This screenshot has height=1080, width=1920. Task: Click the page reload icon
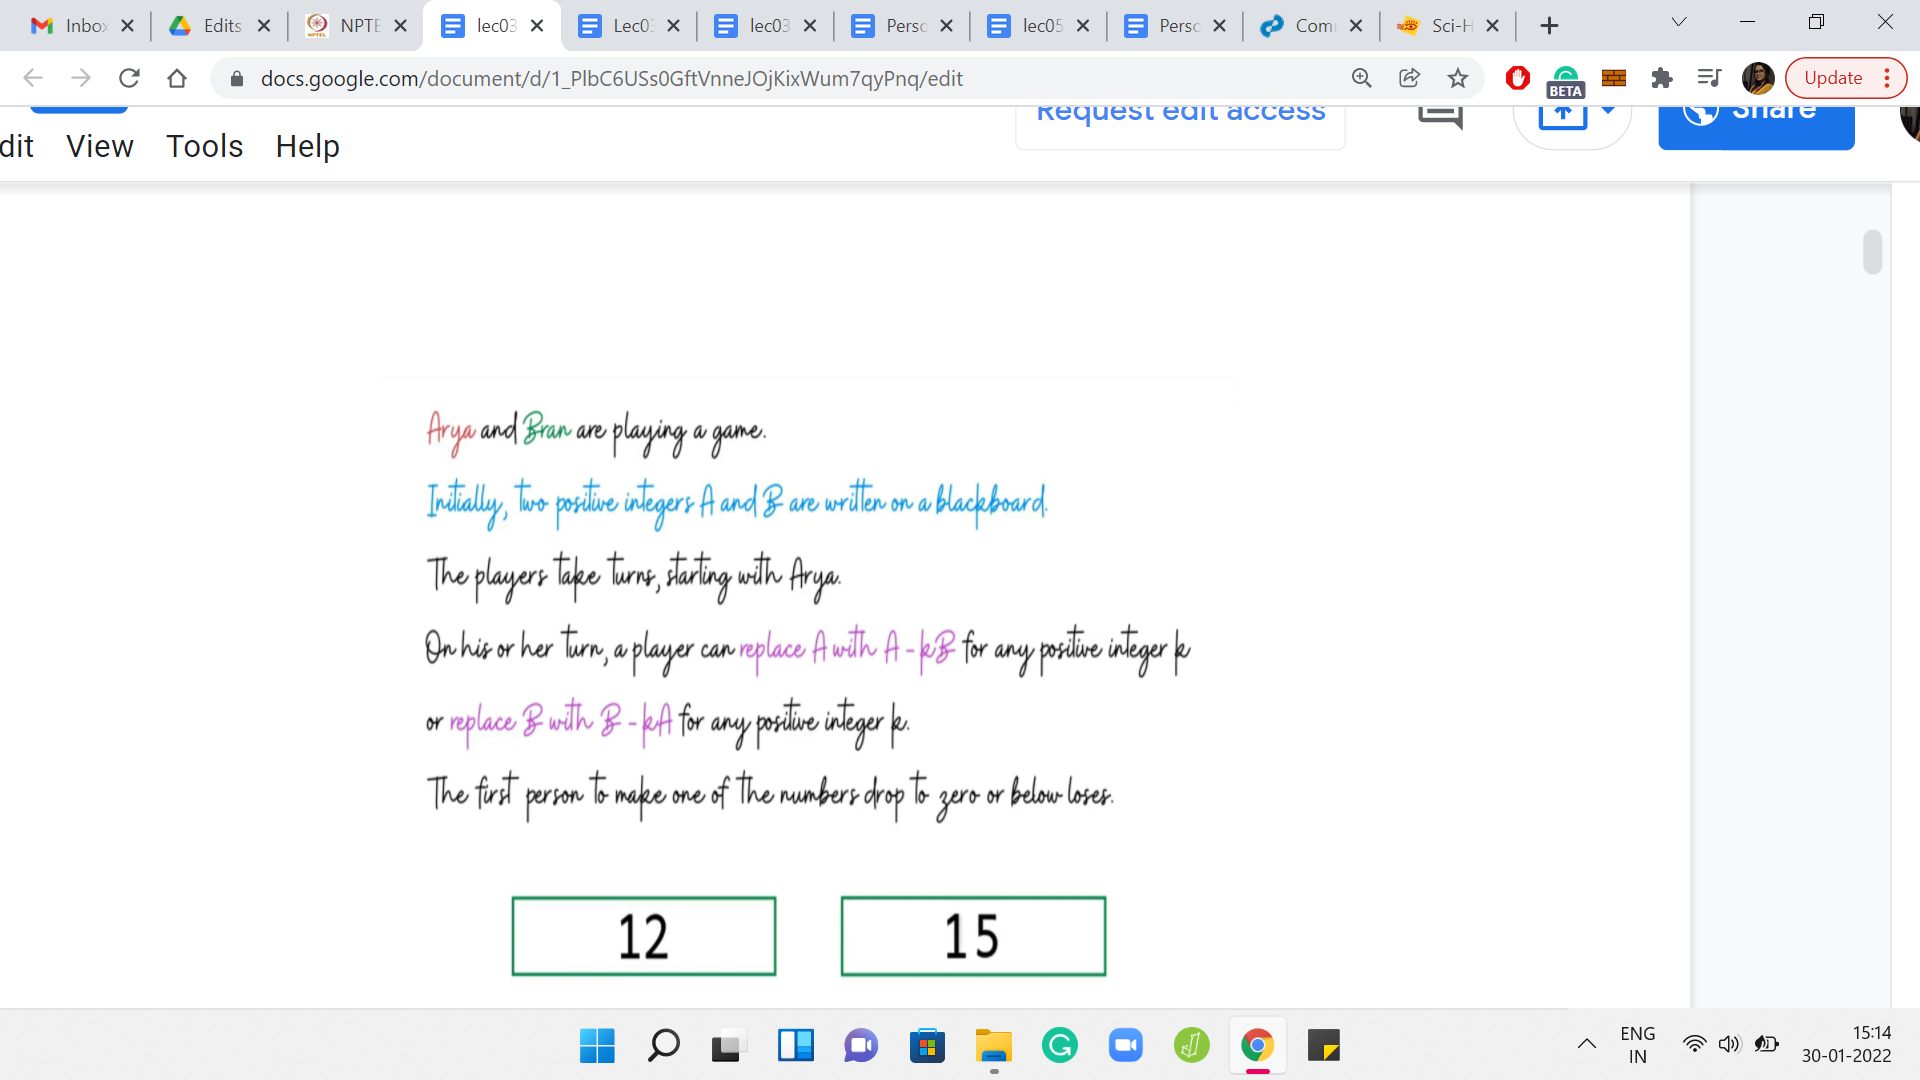point(129,78)
